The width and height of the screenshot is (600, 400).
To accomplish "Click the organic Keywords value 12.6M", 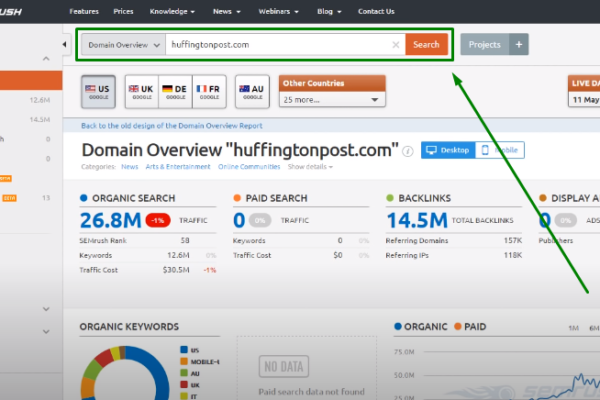I will (178, 255).
